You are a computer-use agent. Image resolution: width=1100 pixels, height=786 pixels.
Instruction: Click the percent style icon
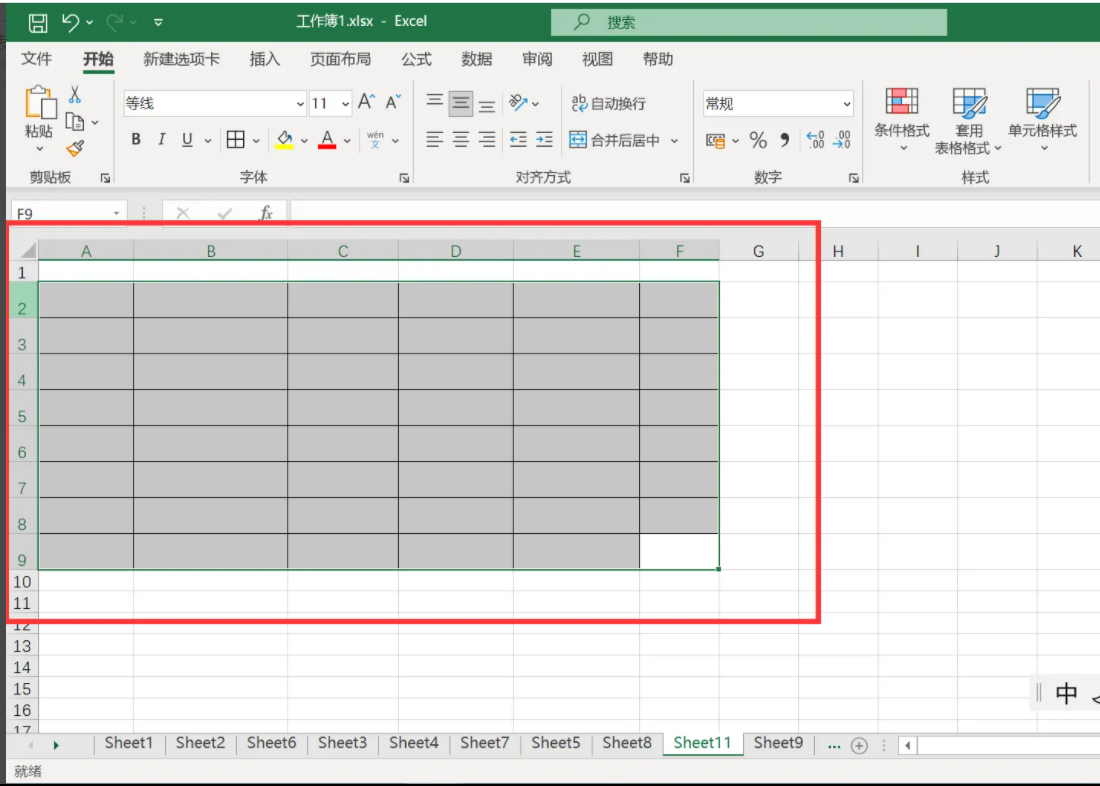pos(758,140)
